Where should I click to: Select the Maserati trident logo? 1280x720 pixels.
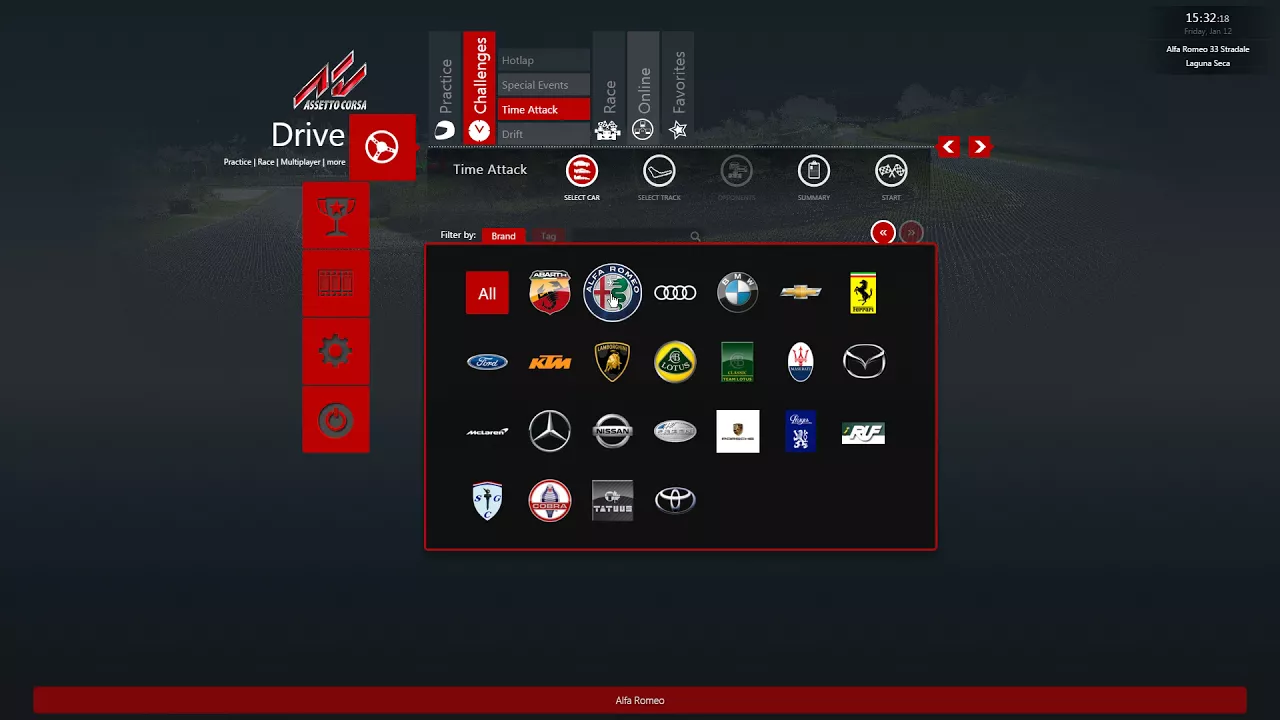click(x=801, y=362)
